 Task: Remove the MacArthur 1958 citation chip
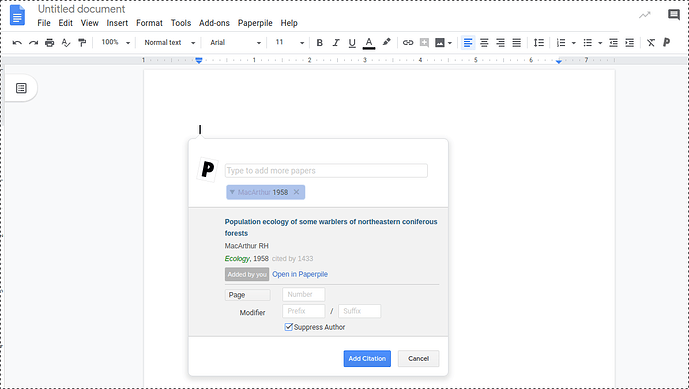297,192
